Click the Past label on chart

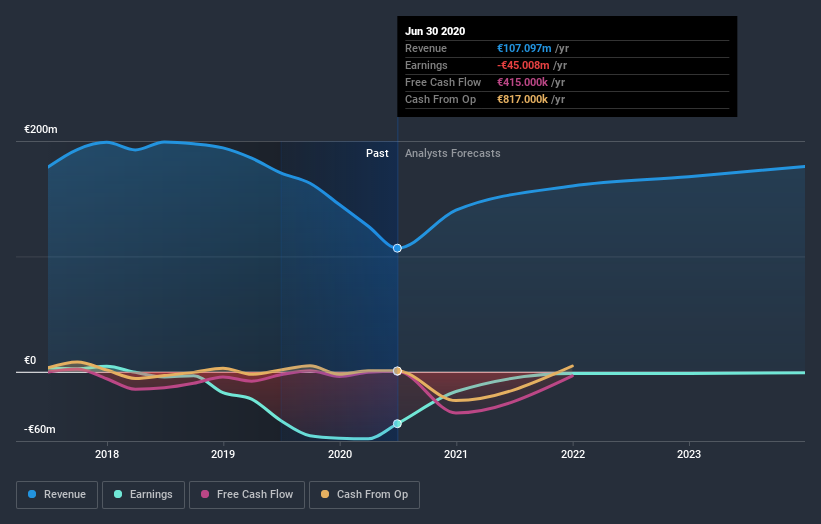377,153
